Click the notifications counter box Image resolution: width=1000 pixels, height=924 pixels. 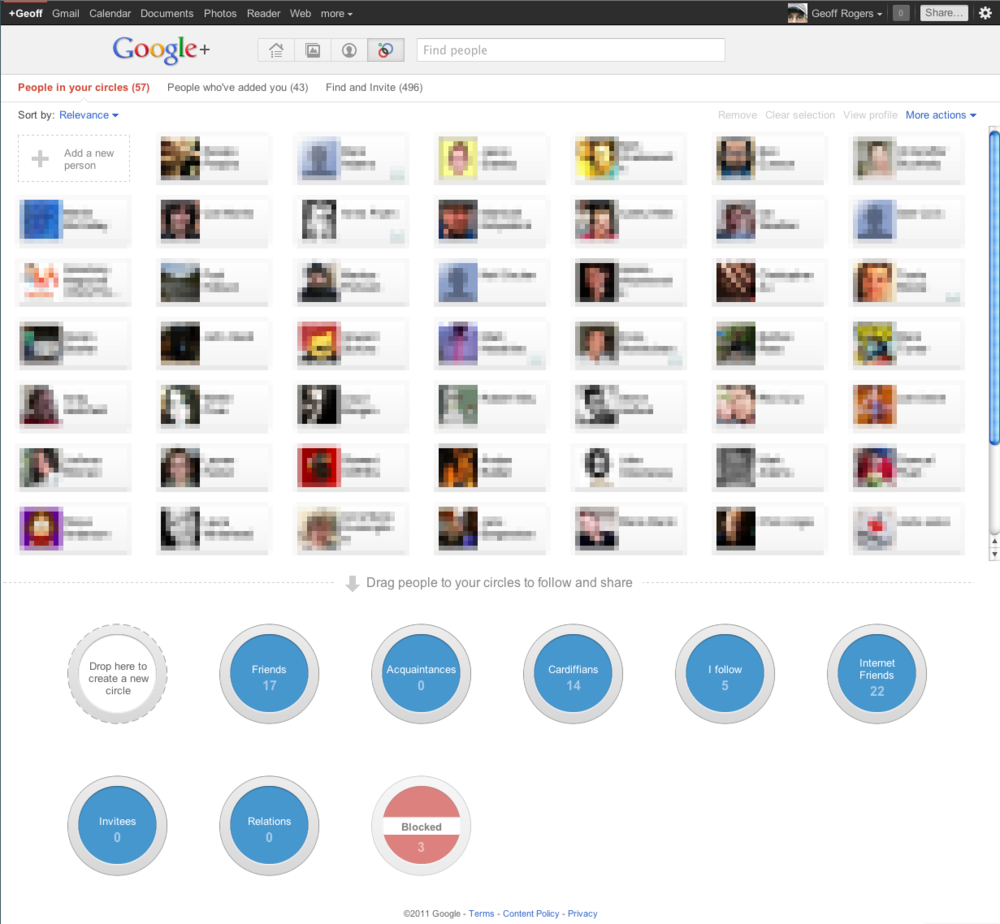pos(901,13)
